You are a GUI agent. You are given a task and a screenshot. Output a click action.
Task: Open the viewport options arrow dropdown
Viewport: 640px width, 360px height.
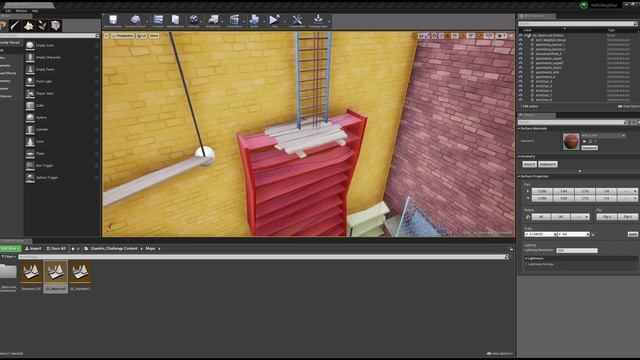(x=107, y=36)
